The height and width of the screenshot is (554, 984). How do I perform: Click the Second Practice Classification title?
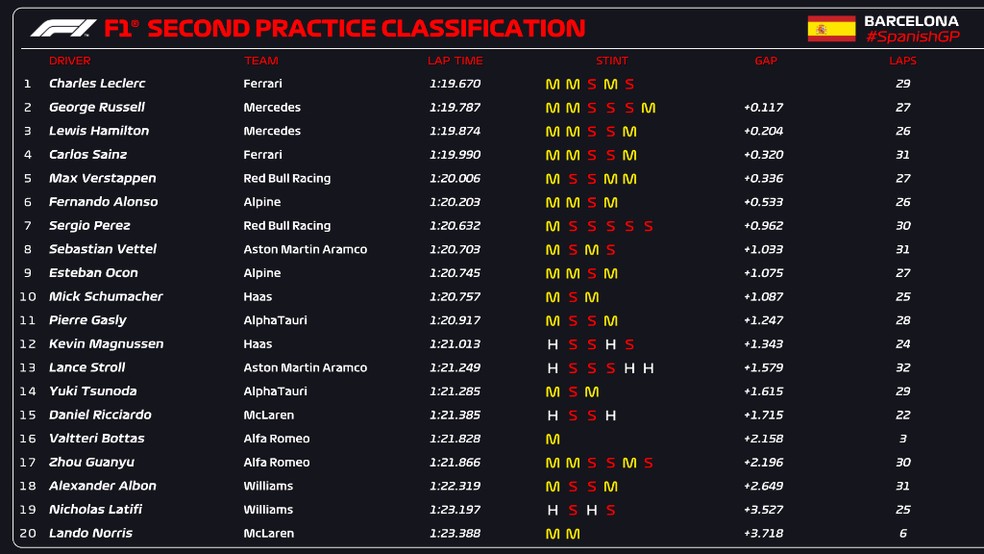tap(365, 28)
